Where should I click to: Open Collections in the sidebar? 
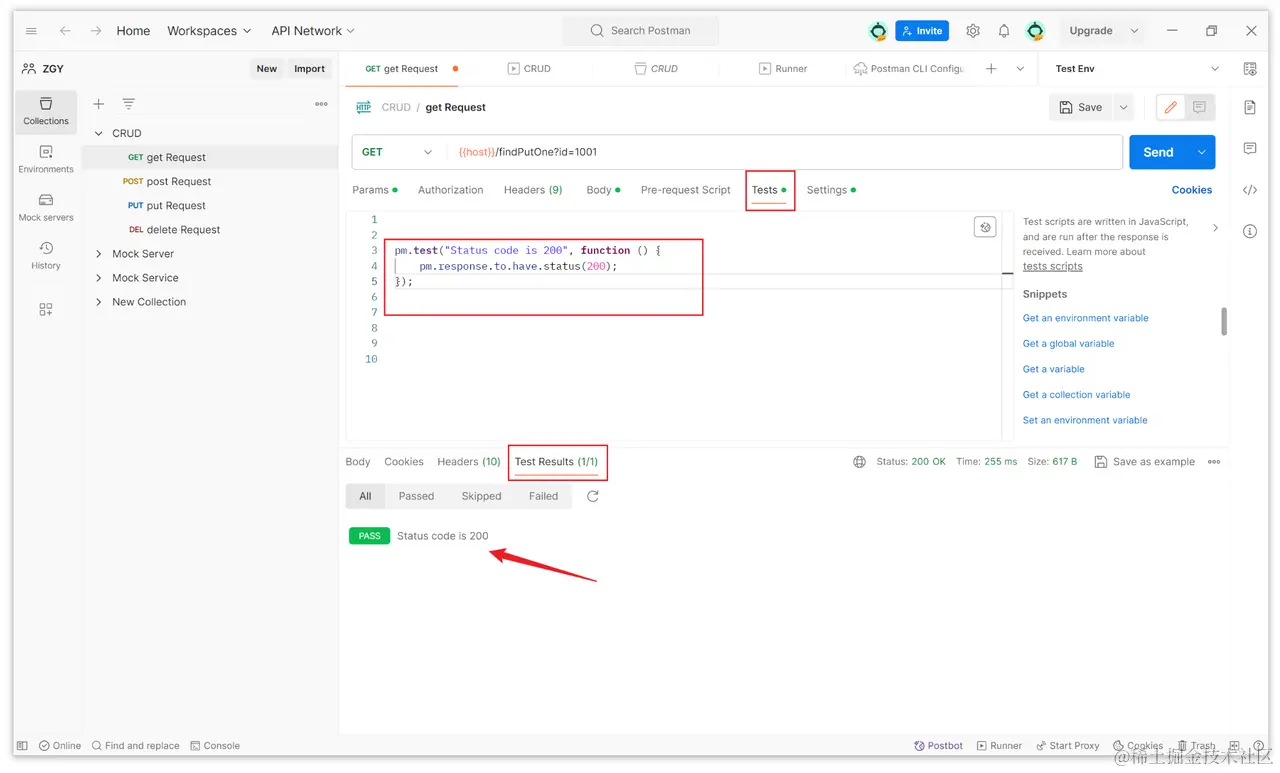pos(46,111)
